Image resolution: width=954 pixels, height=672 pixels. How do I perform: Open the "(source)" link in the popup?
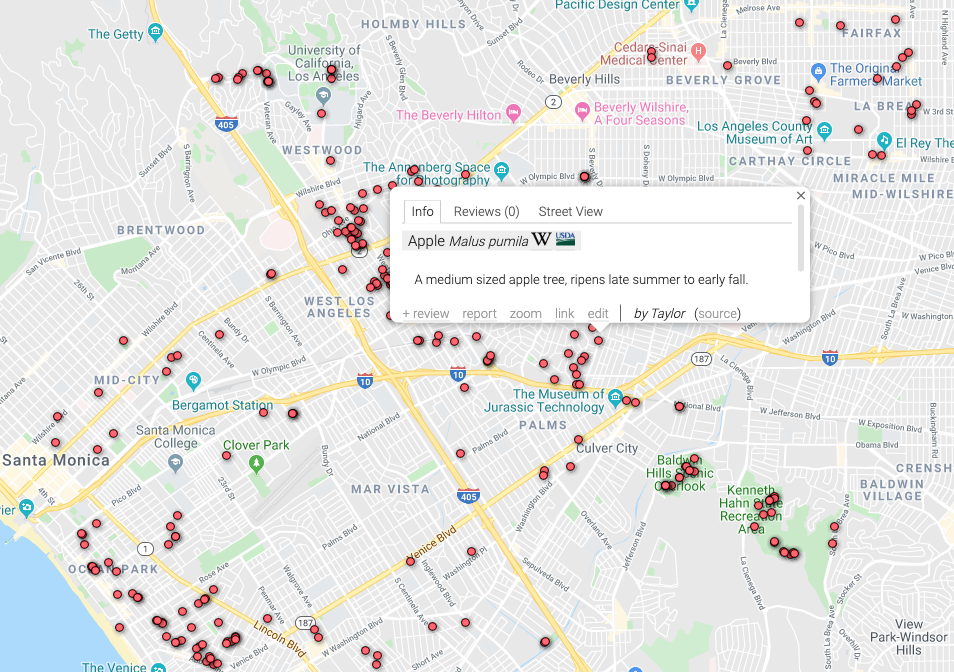click(717, 313)
